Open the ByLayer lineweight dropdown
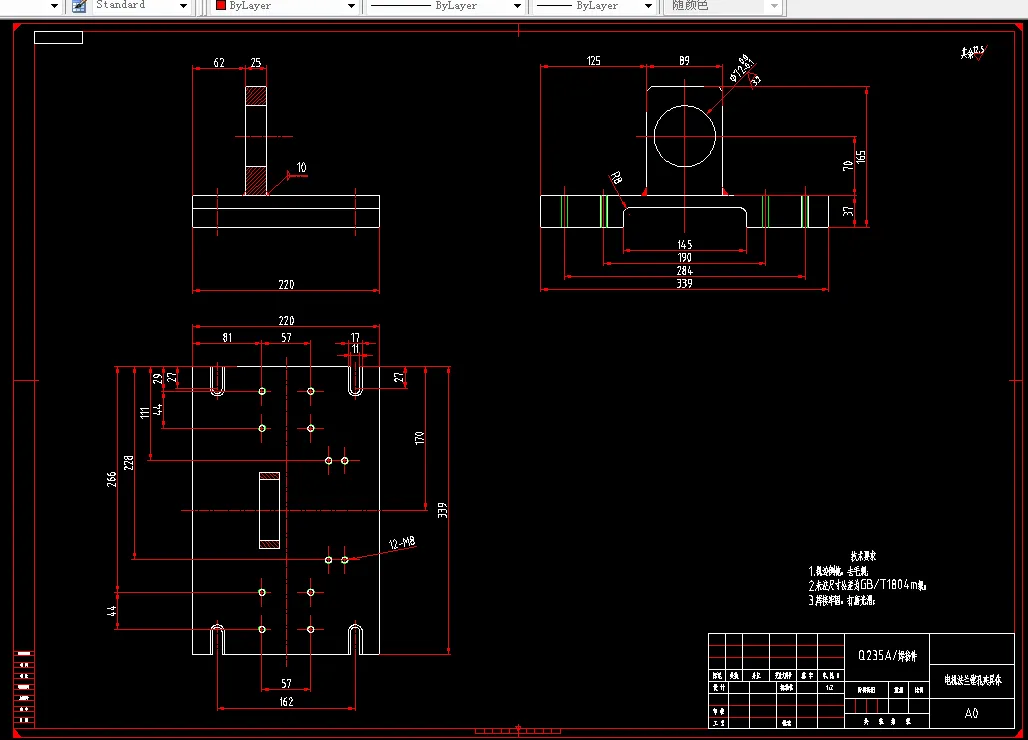 pyautogui.click(x=594, y=6)
